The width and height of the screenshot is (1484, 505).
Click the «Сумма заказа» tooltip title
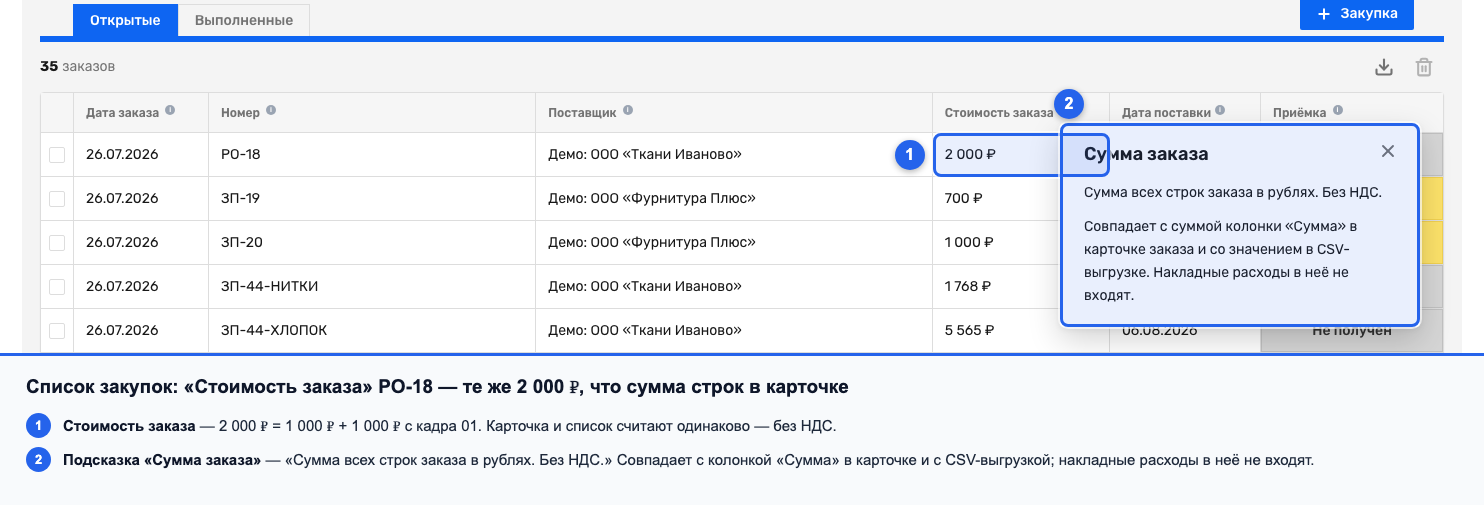[x=1146, y=154]
